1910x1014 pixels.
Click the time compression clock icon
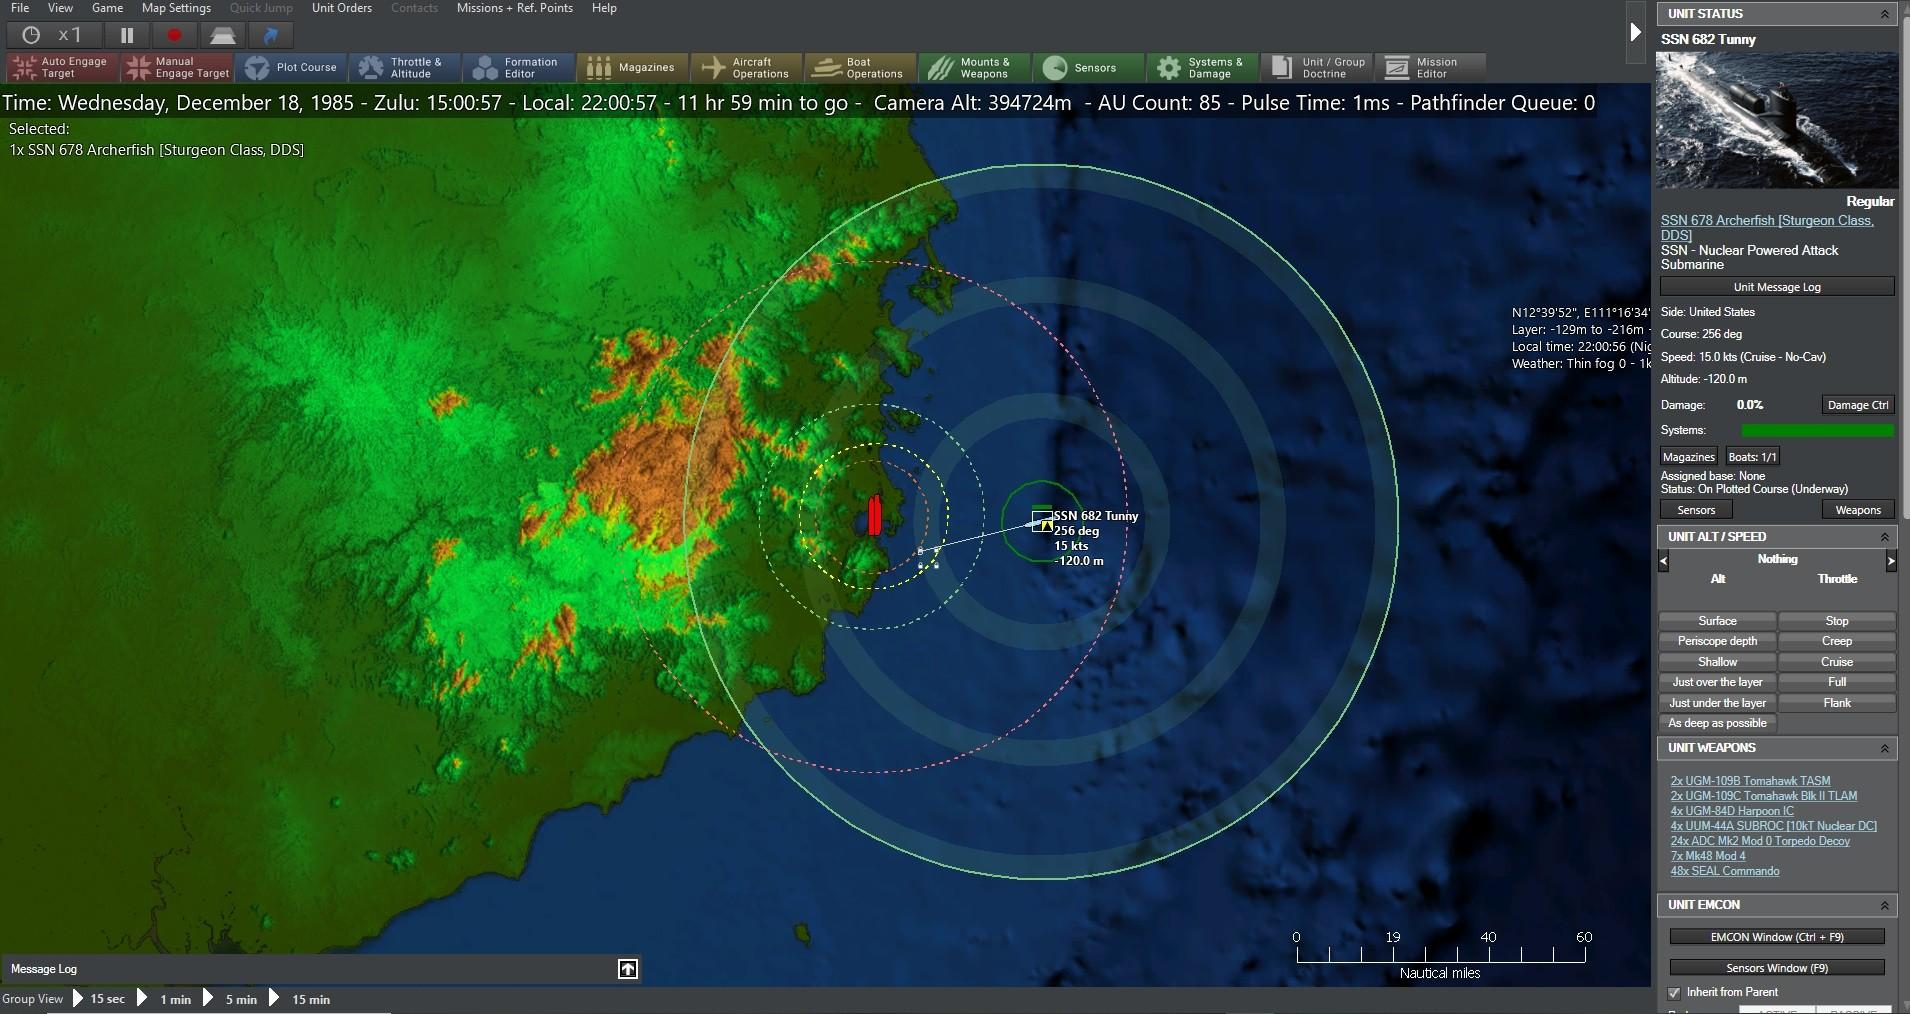(x=32, y=35)
